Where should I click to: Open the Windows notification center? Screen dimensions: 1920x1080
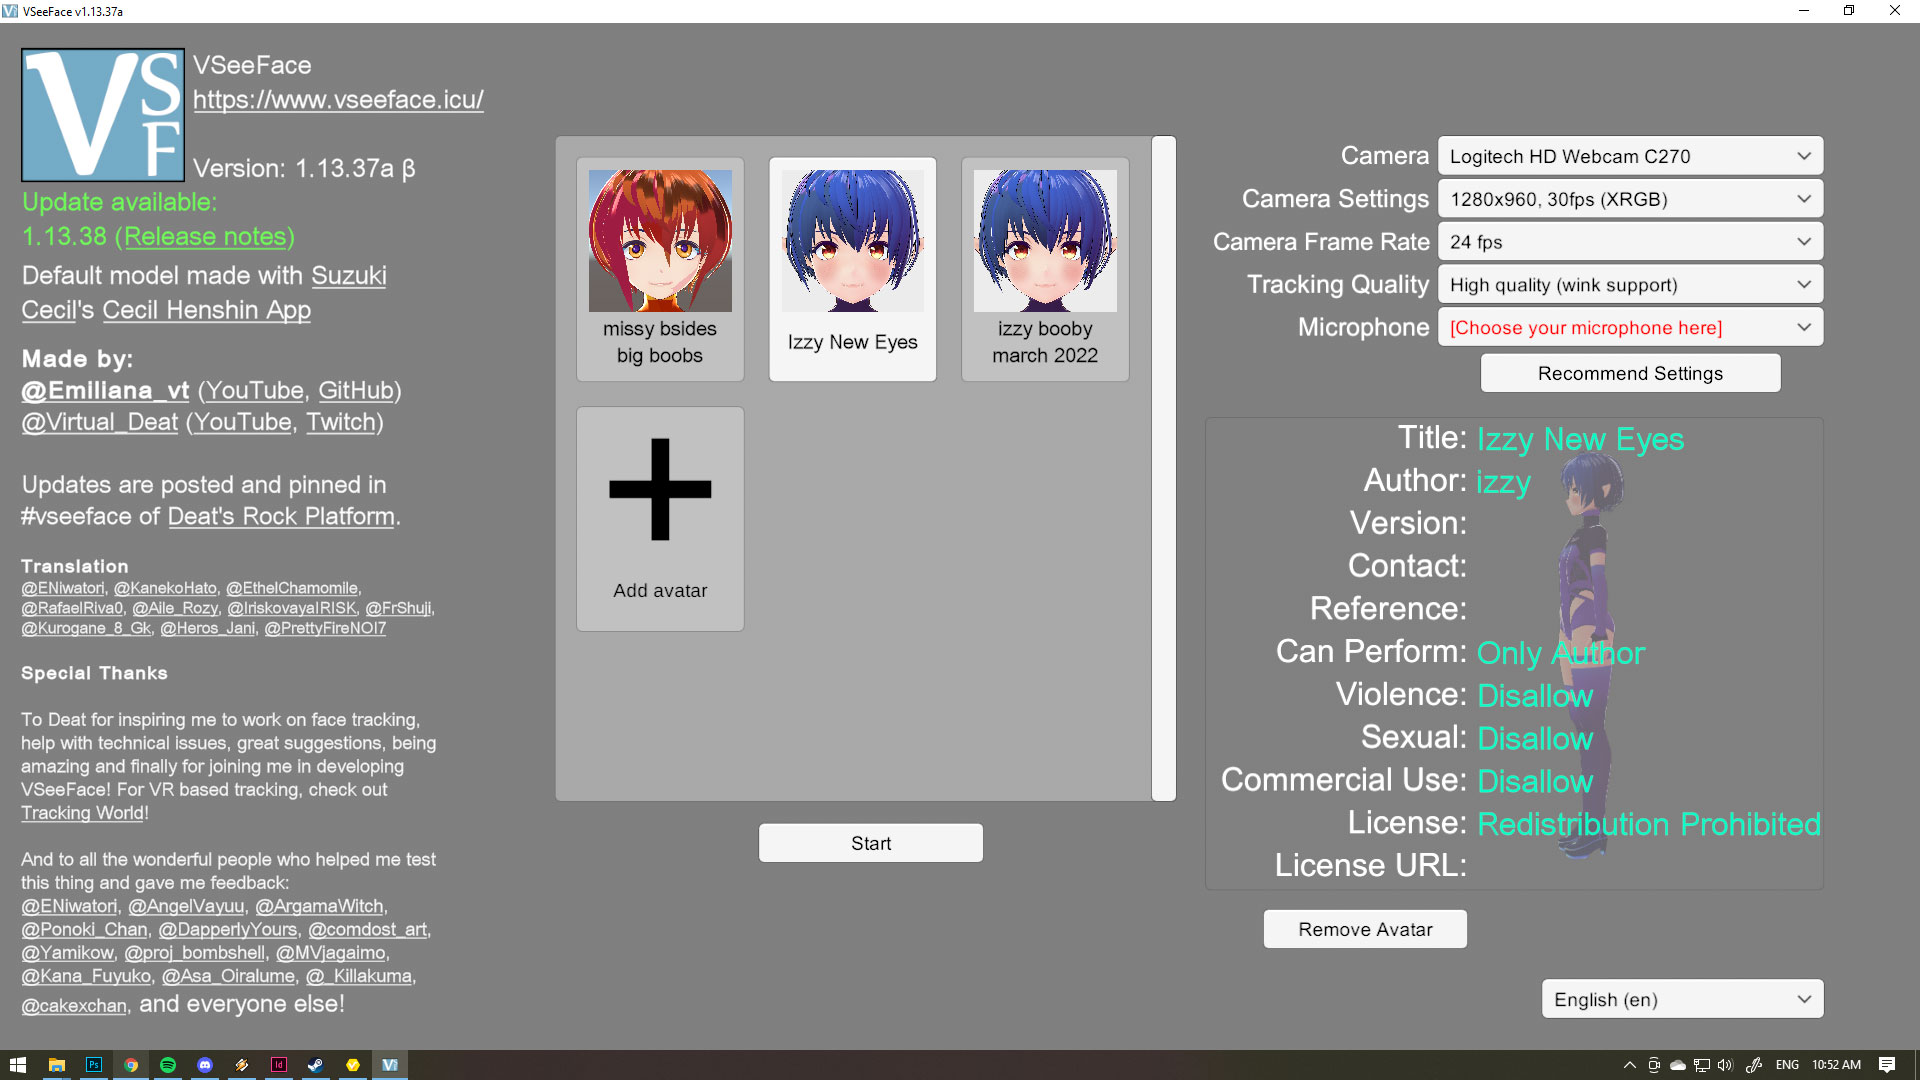[1887, 1065]
